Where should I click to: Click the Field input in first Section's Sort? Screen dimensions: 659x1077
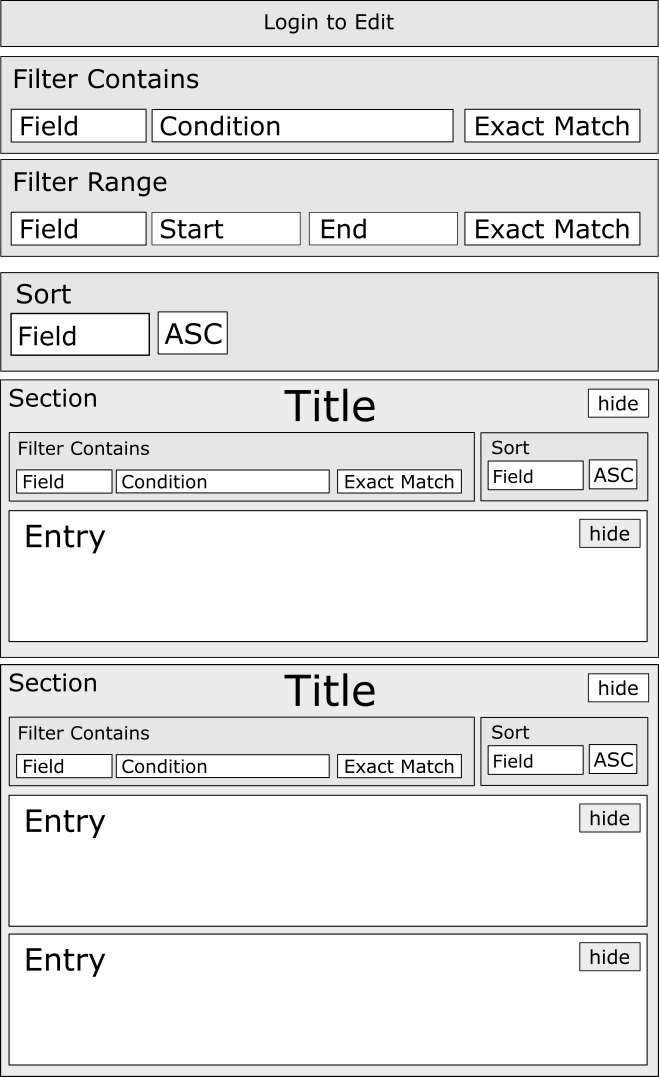[x=535, y=475]
